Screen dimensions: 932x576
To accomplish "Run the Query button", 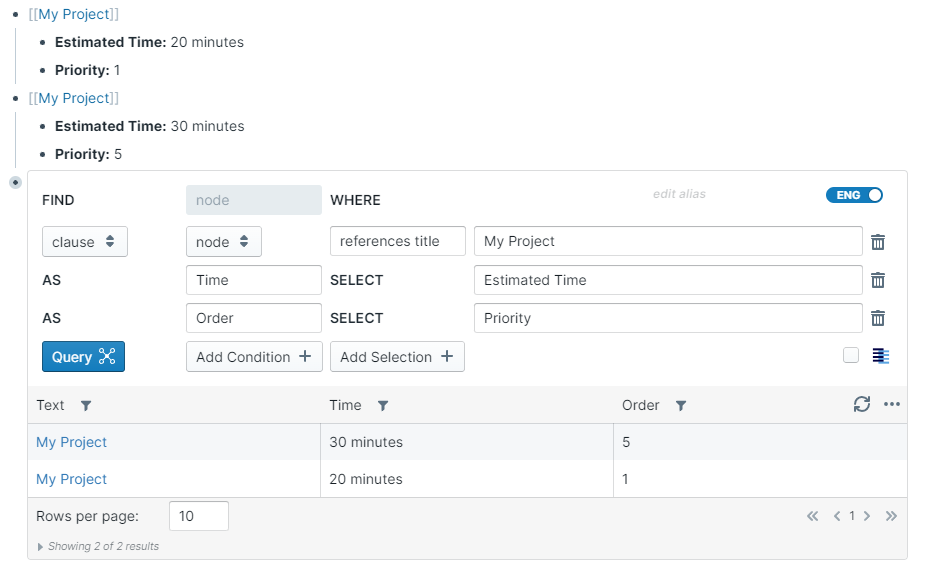I will click(83, 357).
